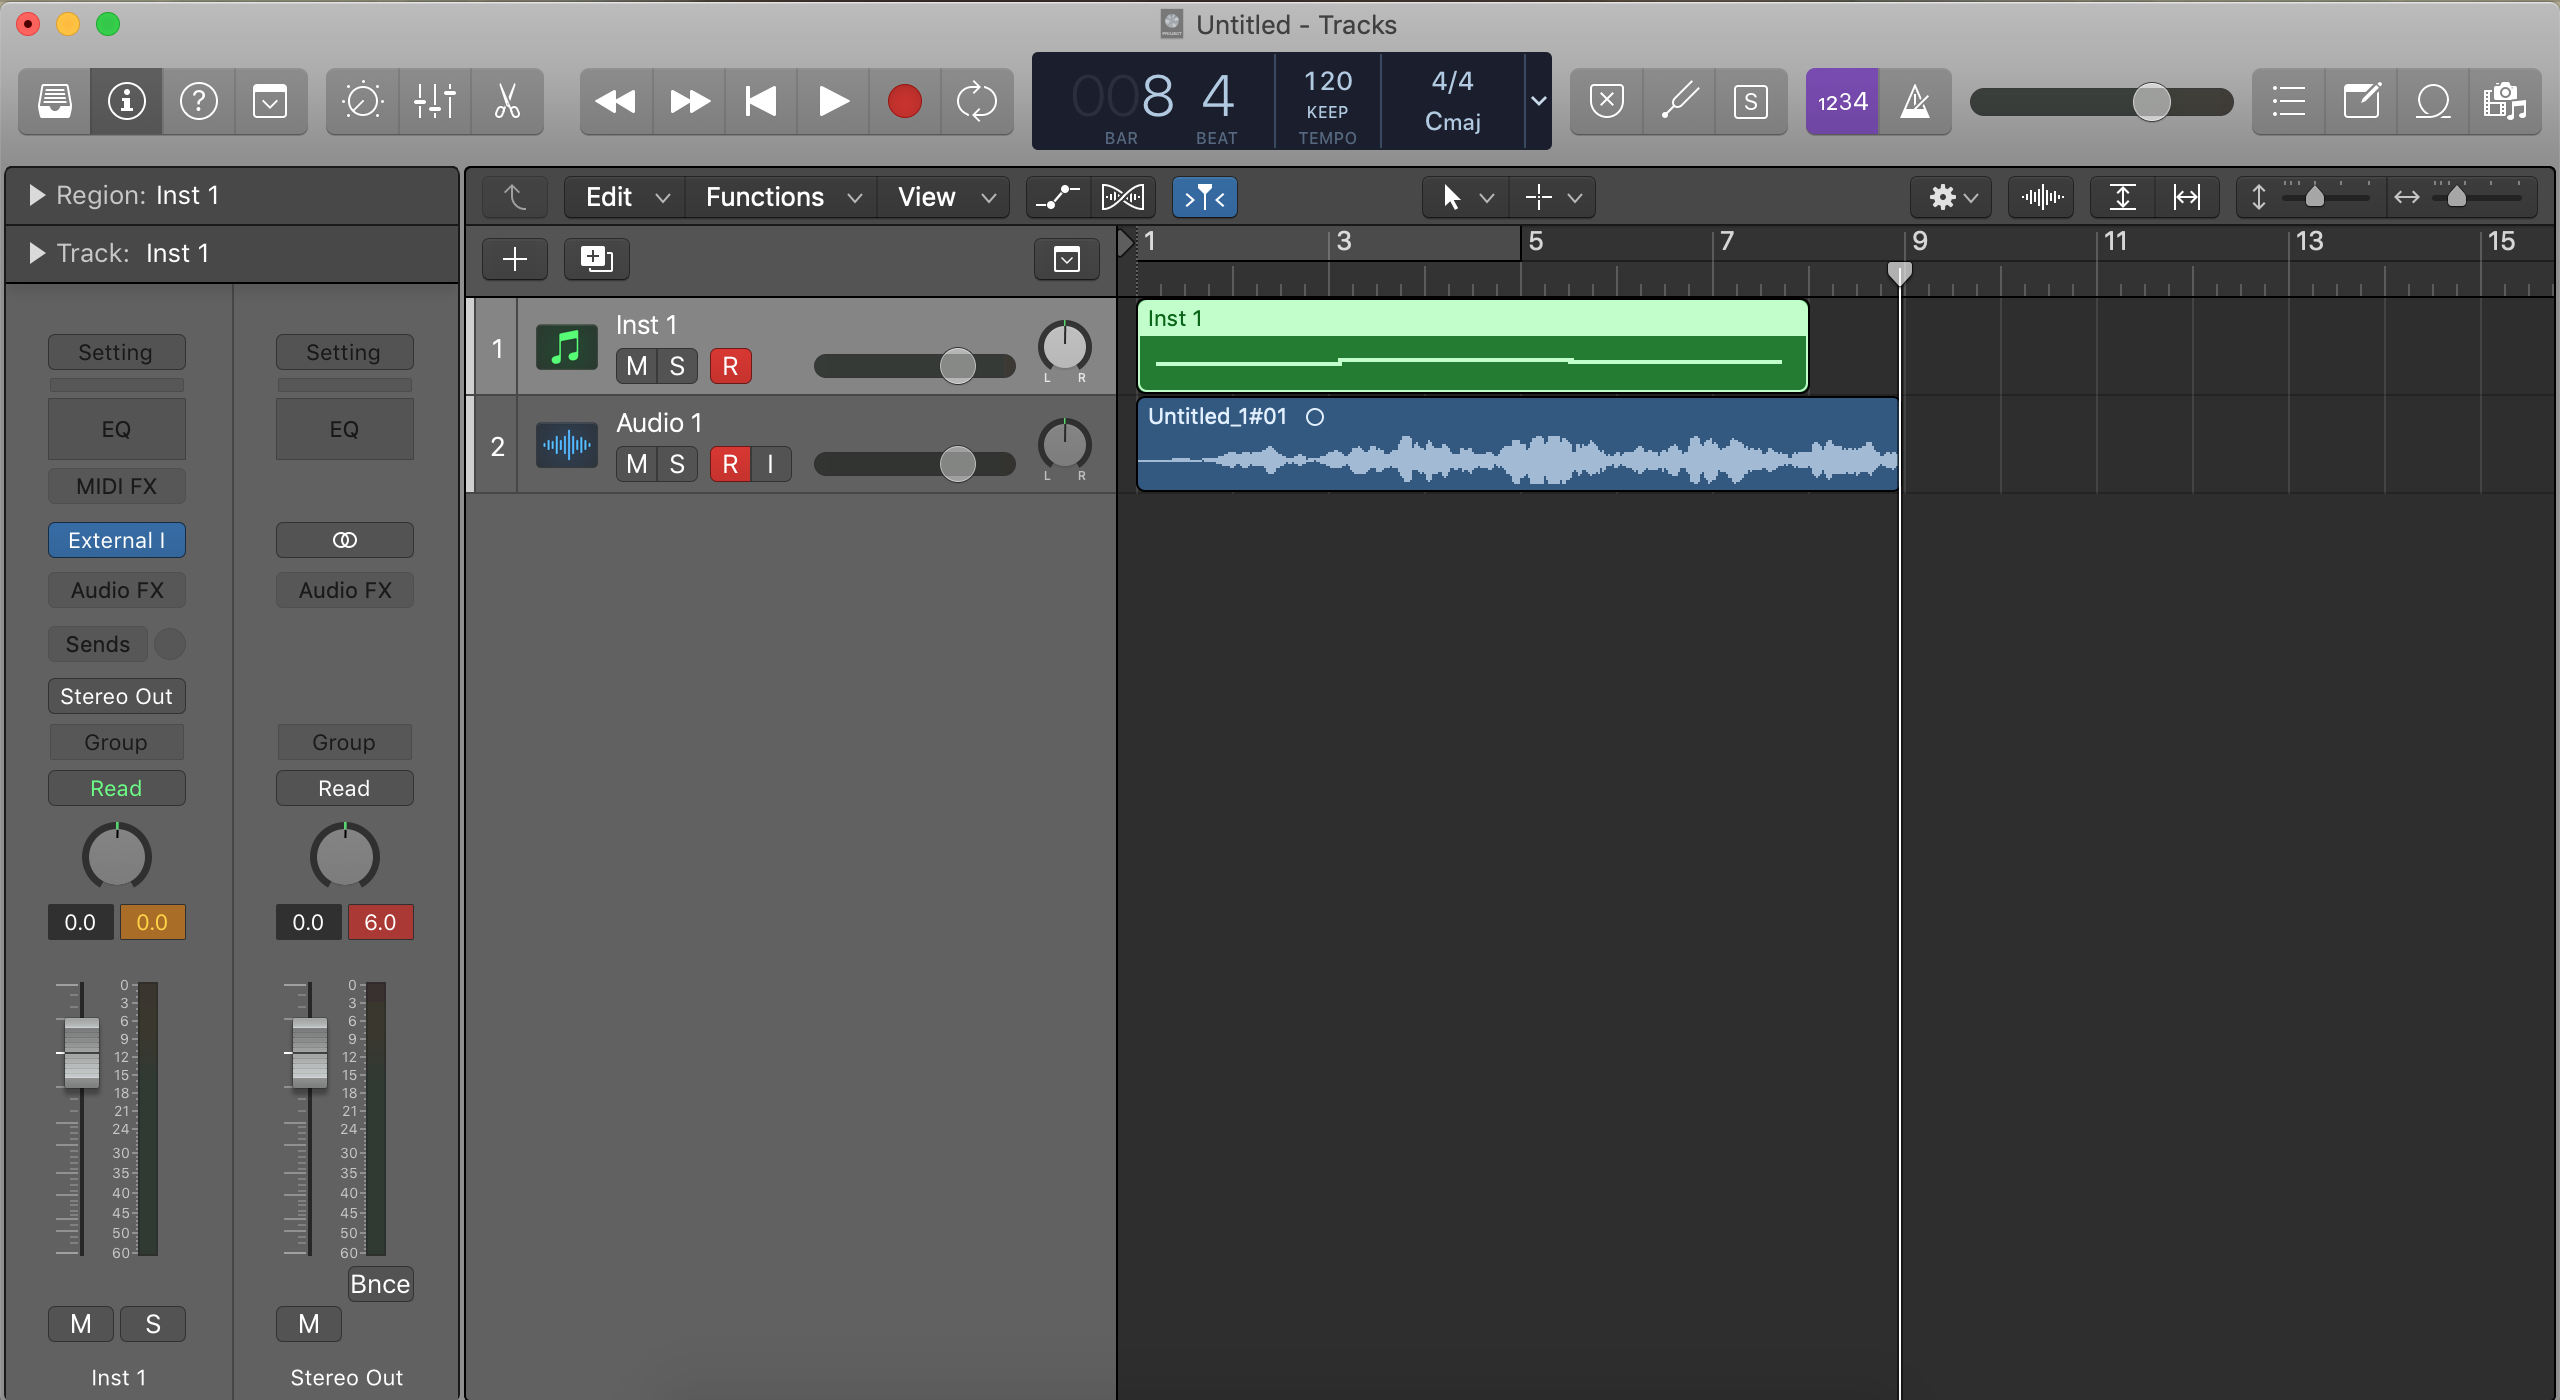2560x1400 pixels.
Task: Click the display mode dropdown arrow in LCD
Action: point(1538,101)
